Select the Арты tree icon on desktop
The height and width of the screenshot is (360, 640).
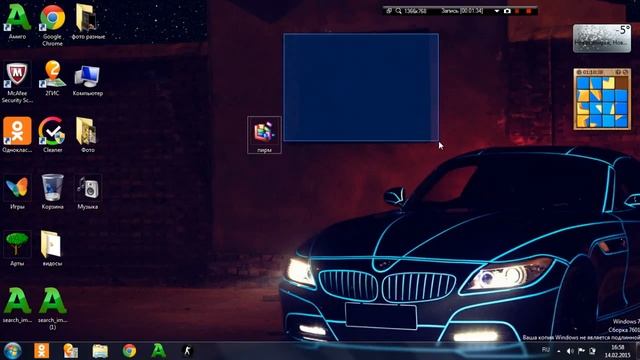17,248
